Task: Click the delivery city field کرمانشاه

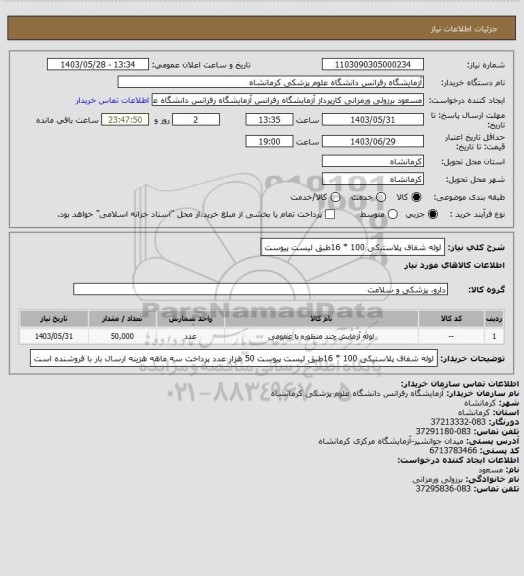Action: click(x=373, y=179)
